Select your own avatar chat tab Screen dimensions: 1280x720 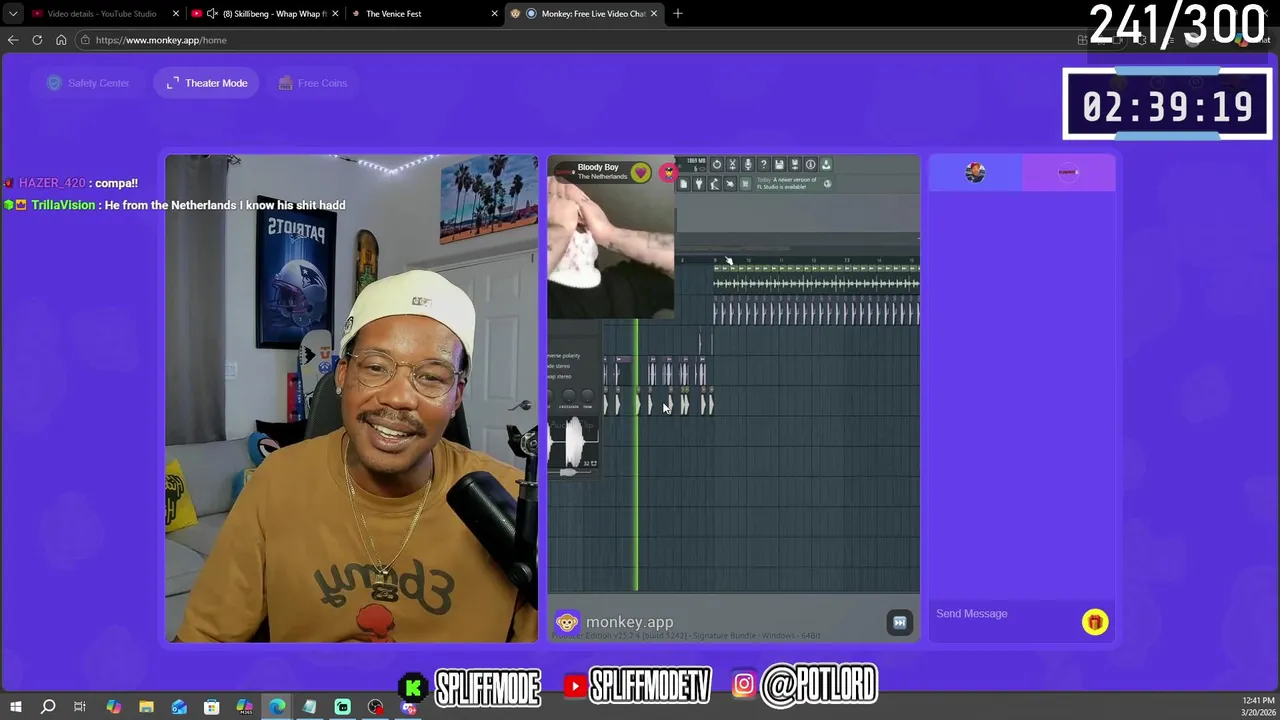click(975, 172)
